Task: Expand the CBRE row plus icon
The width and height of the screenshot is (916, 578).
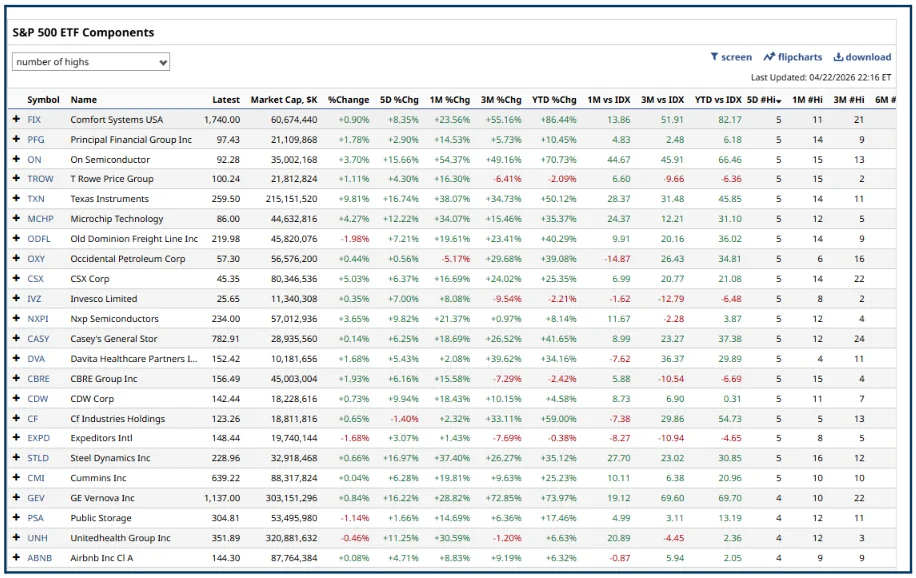Action: pyautogui.click(x=16, y=378)
